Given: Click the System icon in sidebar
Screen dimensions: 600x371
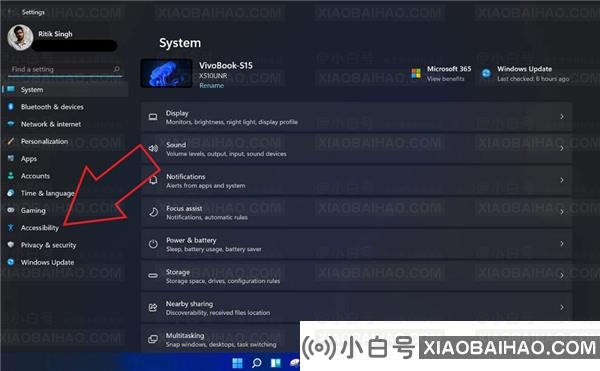Looking at the screenshot, I should [x=11, y=89].
